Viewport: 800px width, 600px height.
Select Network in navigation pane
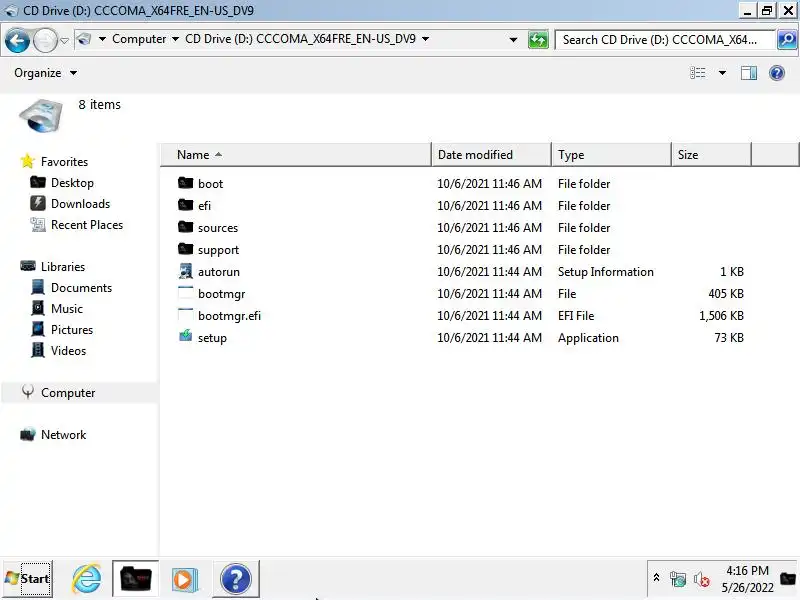[53, 434]
